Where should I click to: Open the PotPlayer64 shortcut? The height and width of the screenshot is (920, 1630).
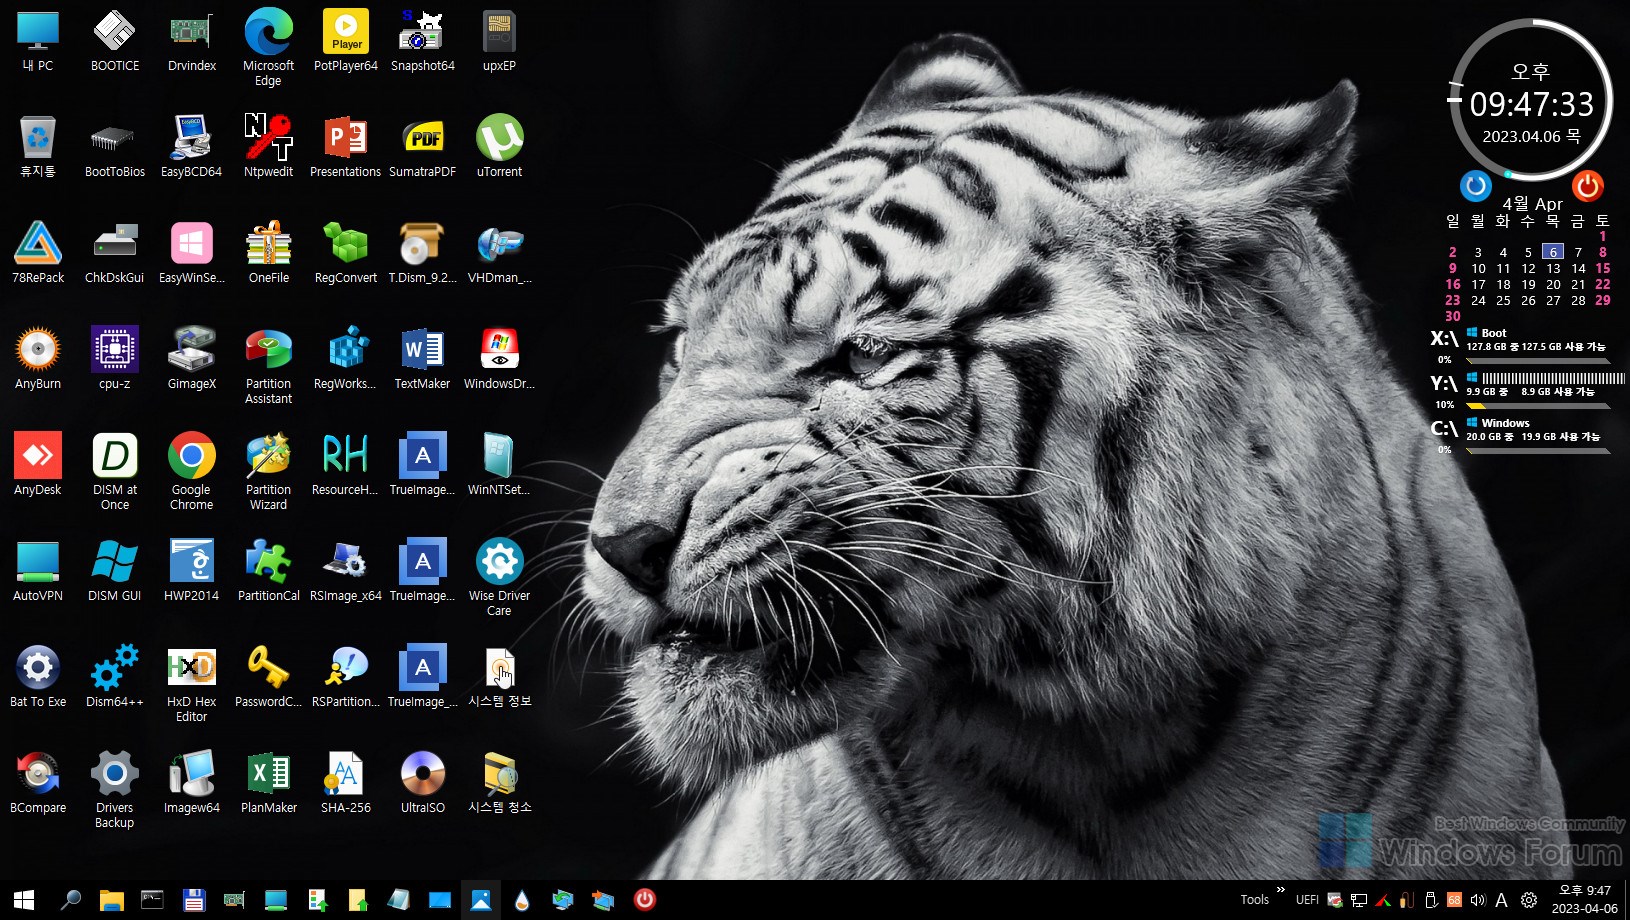(345, 42)
